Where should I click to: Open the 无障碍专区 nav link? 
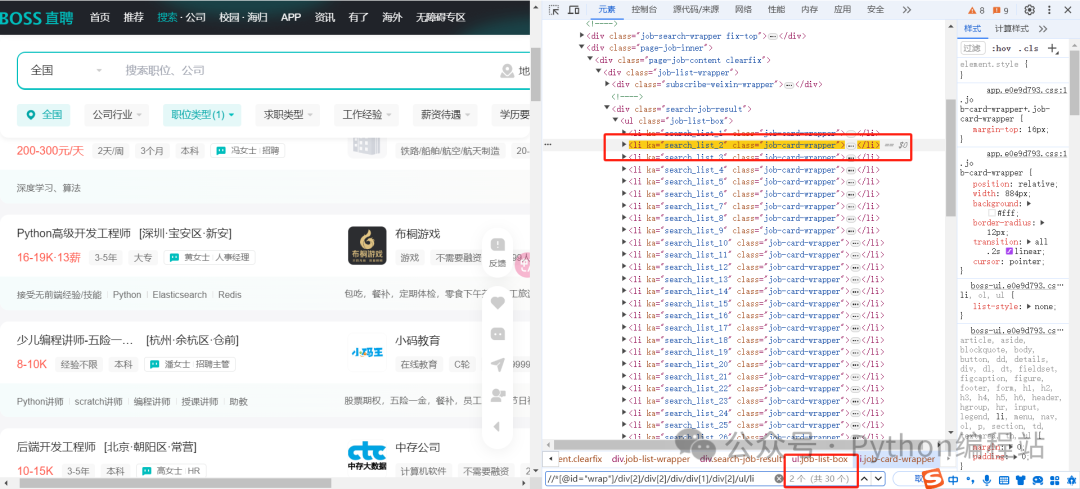[x=441, y=17]
